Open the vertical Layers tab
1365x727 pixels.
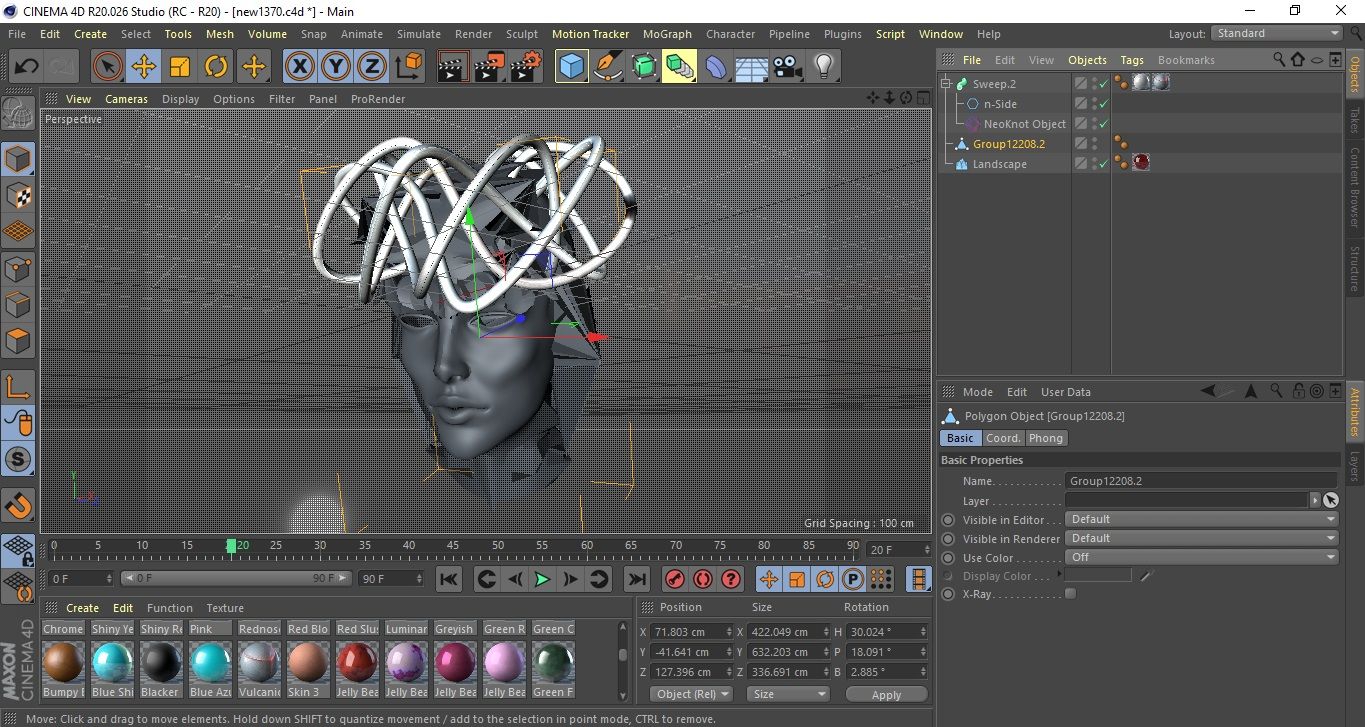(1354, 466)
